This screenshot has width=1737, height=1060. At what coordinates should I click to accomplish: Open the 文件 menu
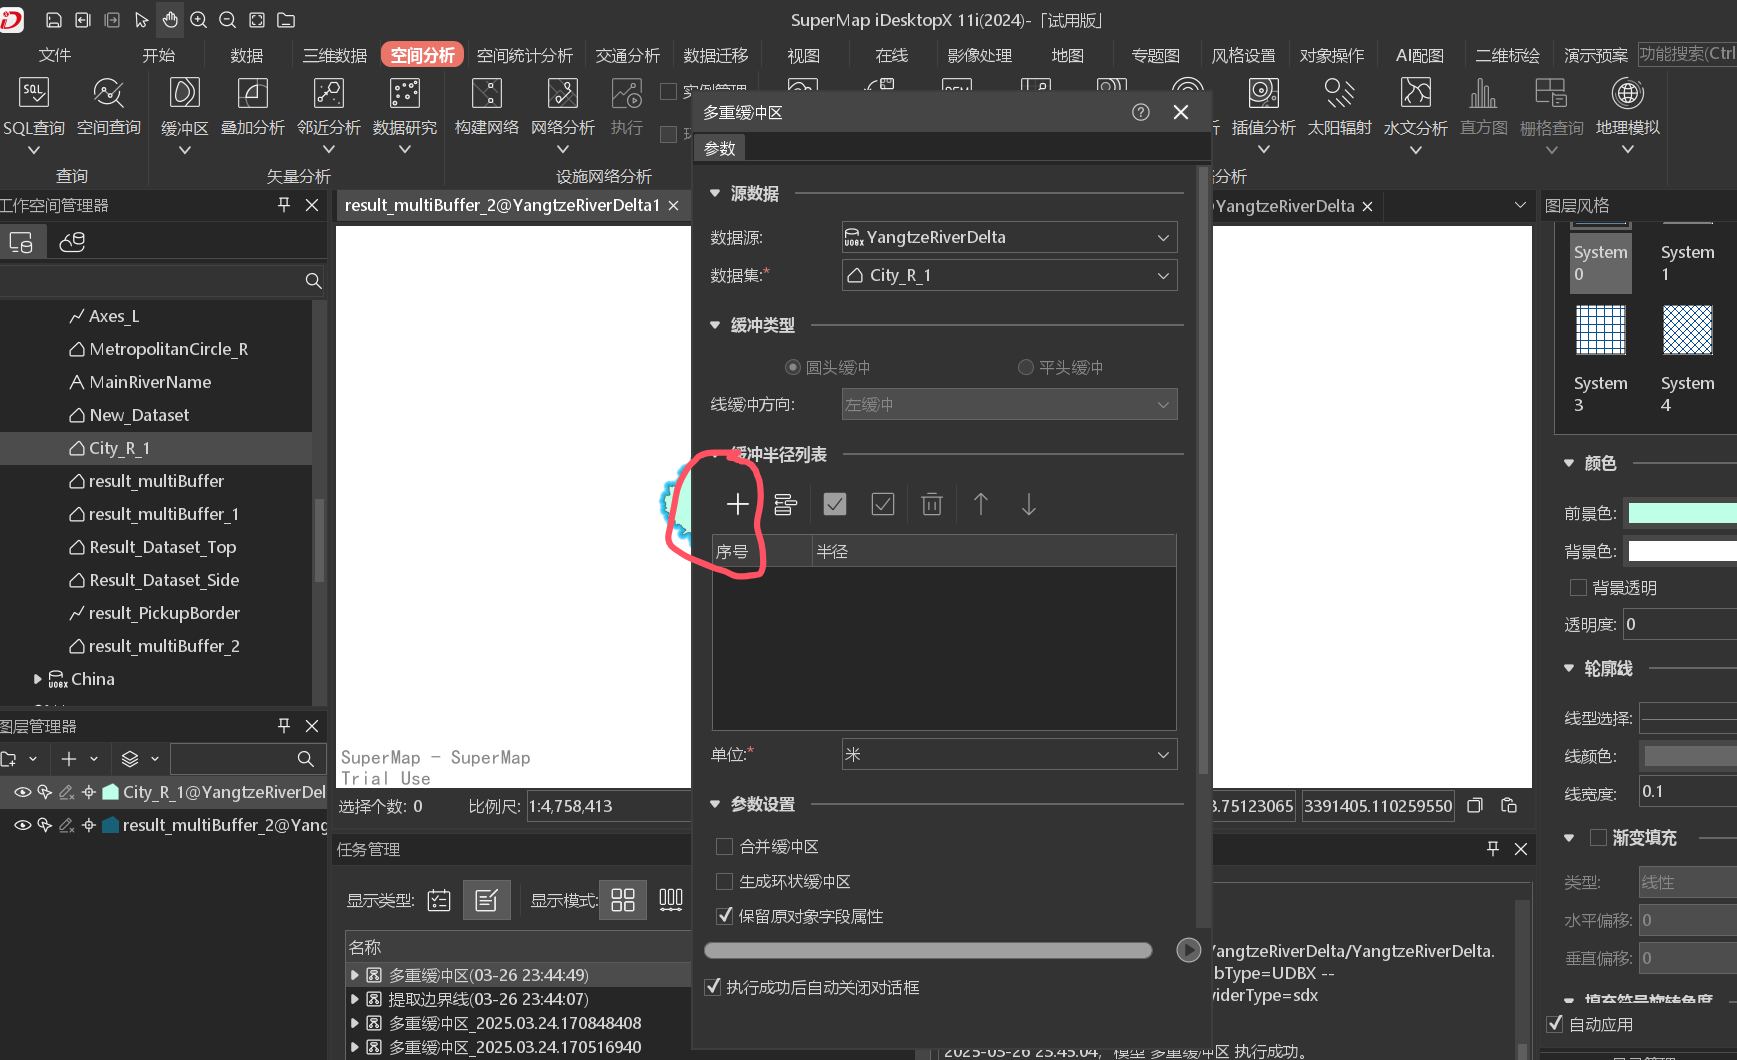(x=55, y=55)
